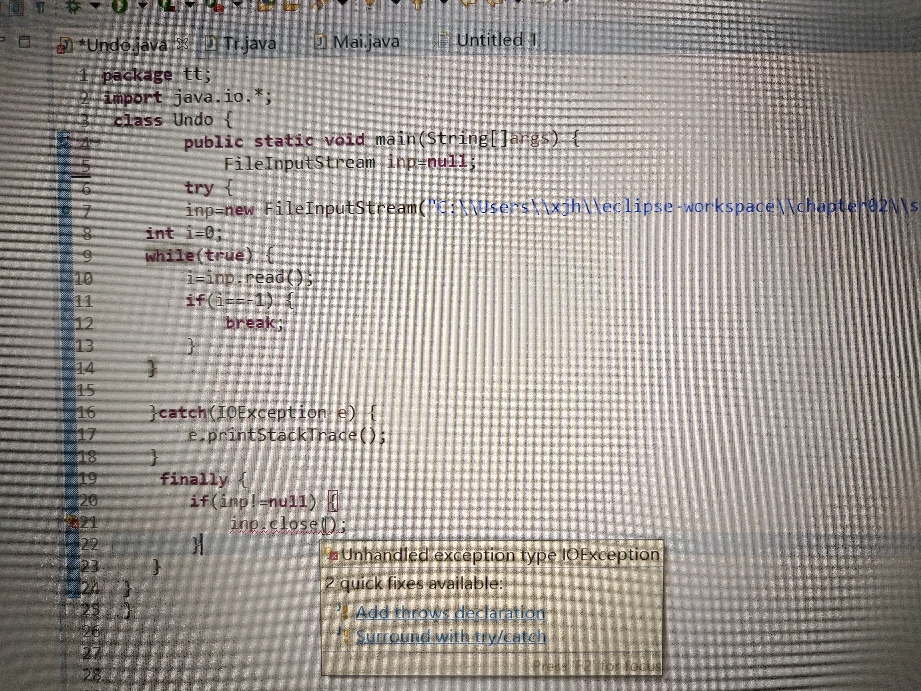Click the 'finally {' line
Screen dimensions: 921x691
tap(204, 479)
